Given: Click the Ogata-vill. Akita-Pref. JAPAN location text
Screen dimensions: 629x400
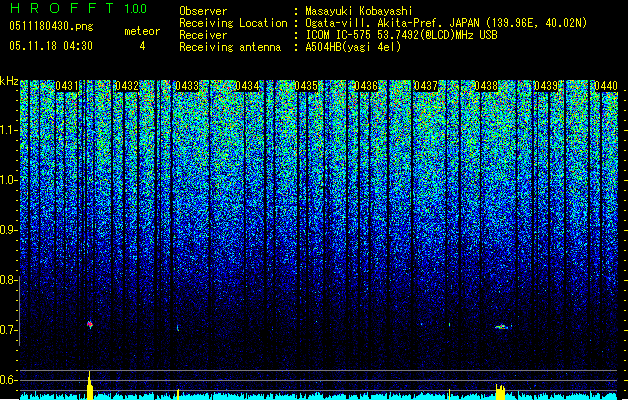Looking at the screenshot, I should (446, 23).
